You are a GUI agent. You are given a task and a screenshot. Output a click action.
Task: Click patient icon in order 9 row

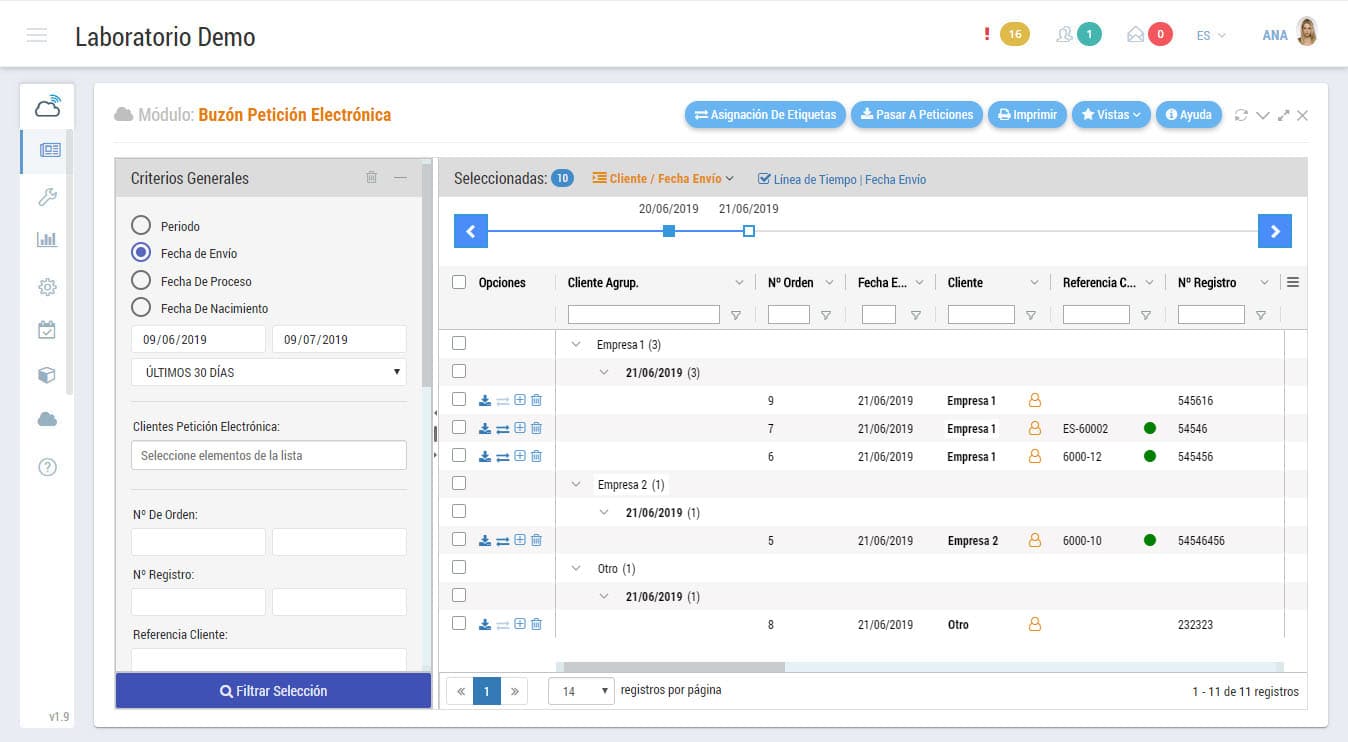(x=1035, y=400)
